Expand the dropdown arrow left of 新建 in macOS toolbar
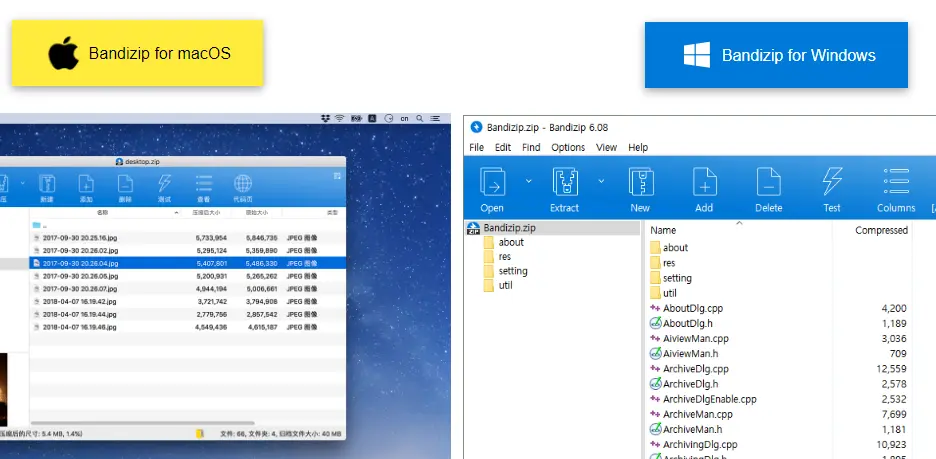Screen dimensions: 936x459 pyautogui.click(x=23, y=182)
